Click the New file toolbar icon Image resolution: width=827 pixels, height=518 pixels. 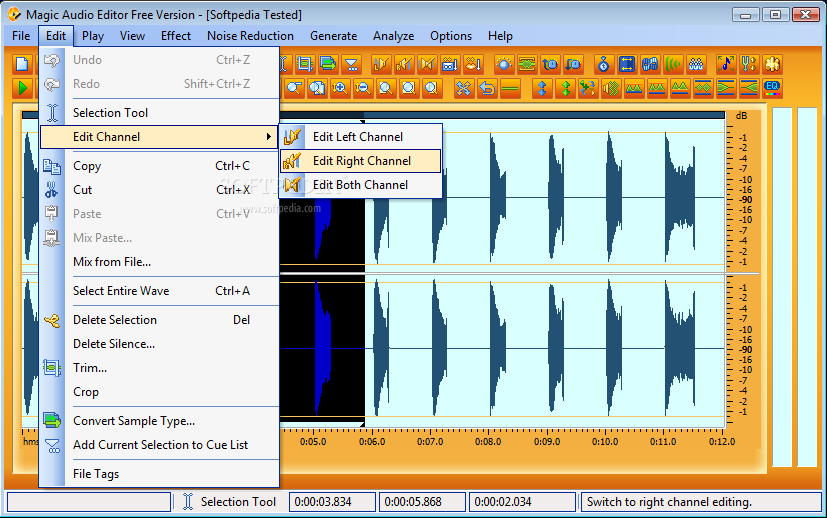22,64
